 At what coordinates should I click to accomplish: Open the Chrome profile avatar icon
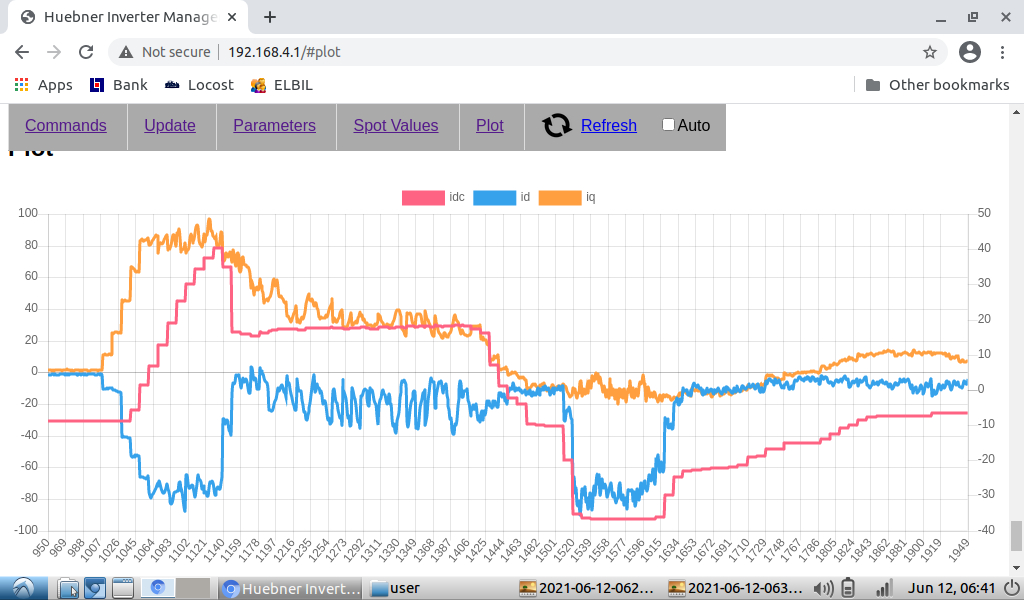click(x=969, y=52)
